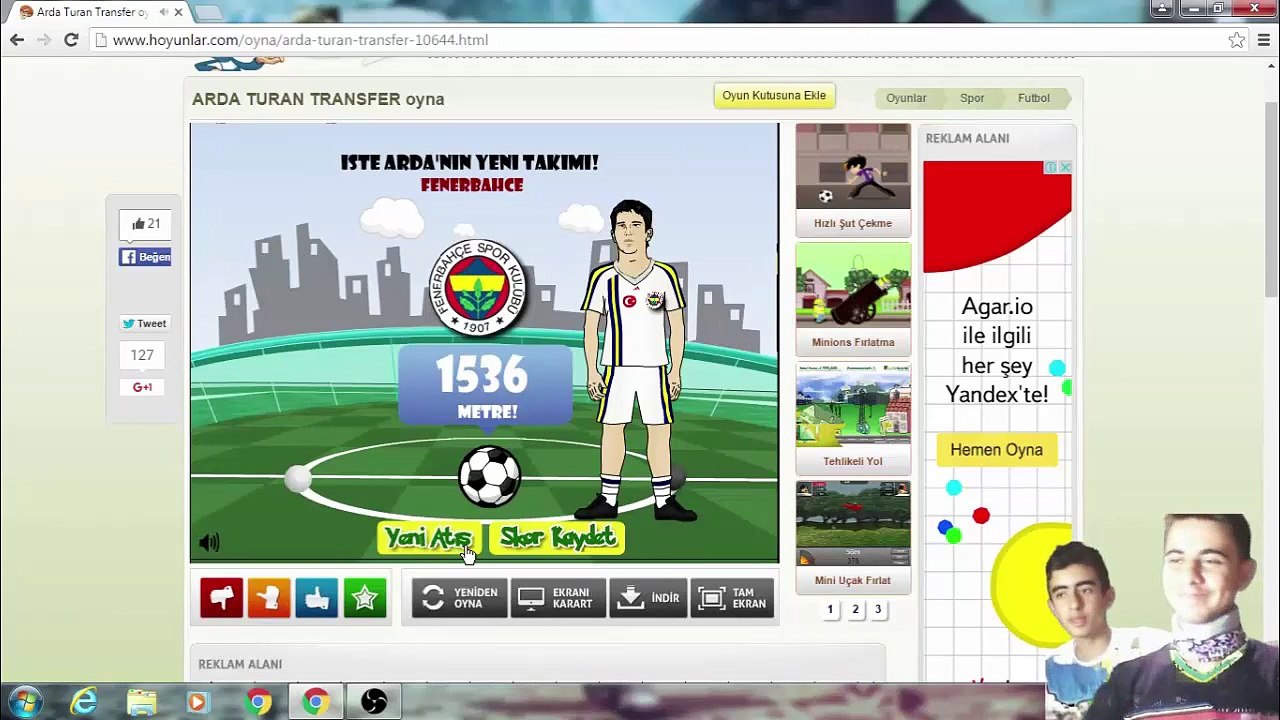Image resolution: width=1280 pixels, height=720 pixels.
Task: Click the G+1 share button
Action: [142, 387]
